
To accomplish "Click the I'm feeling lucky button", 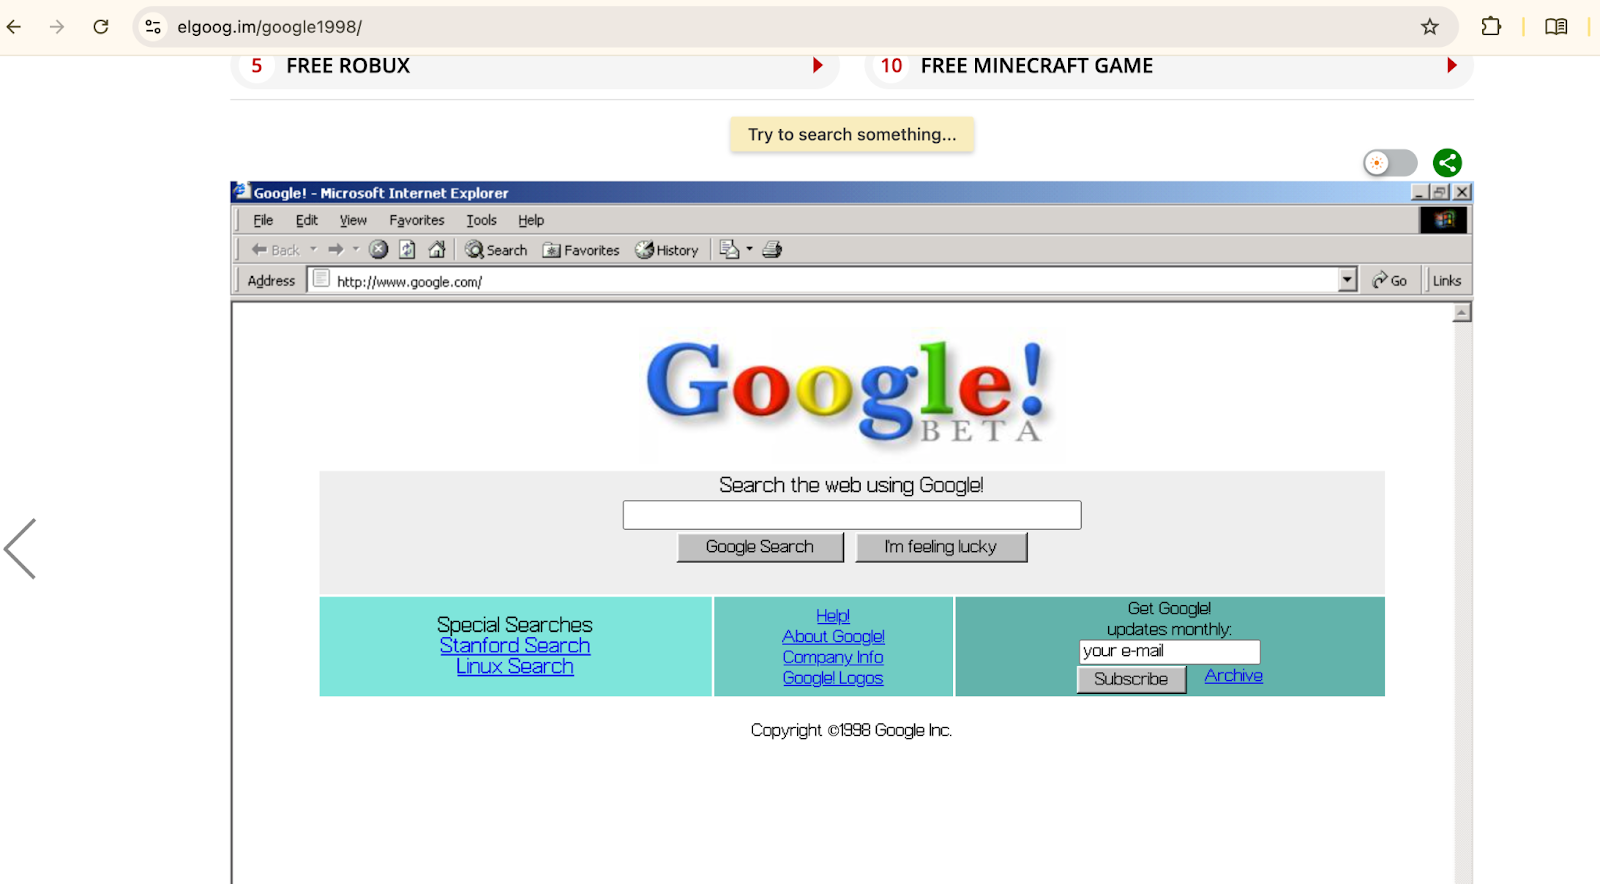I will point(941,547).
